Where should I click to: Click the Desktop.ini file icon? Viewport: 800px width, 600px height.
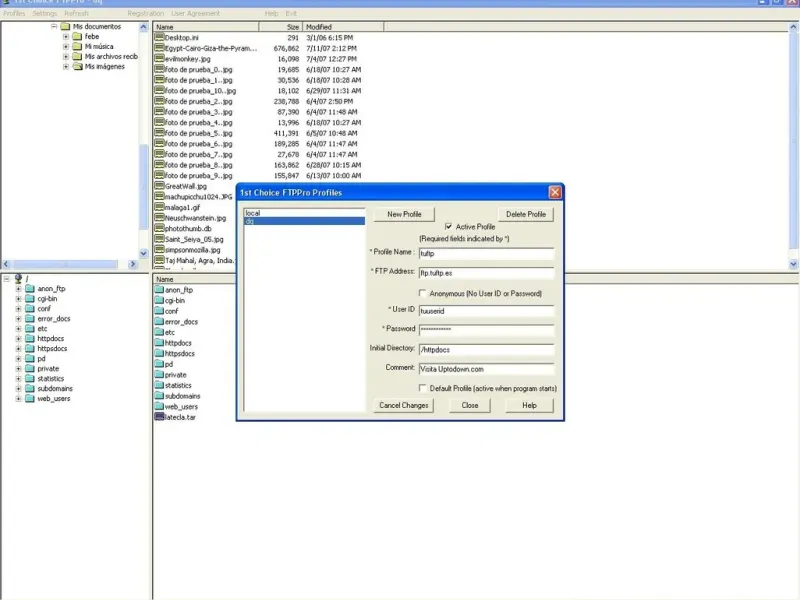point(159,37)
